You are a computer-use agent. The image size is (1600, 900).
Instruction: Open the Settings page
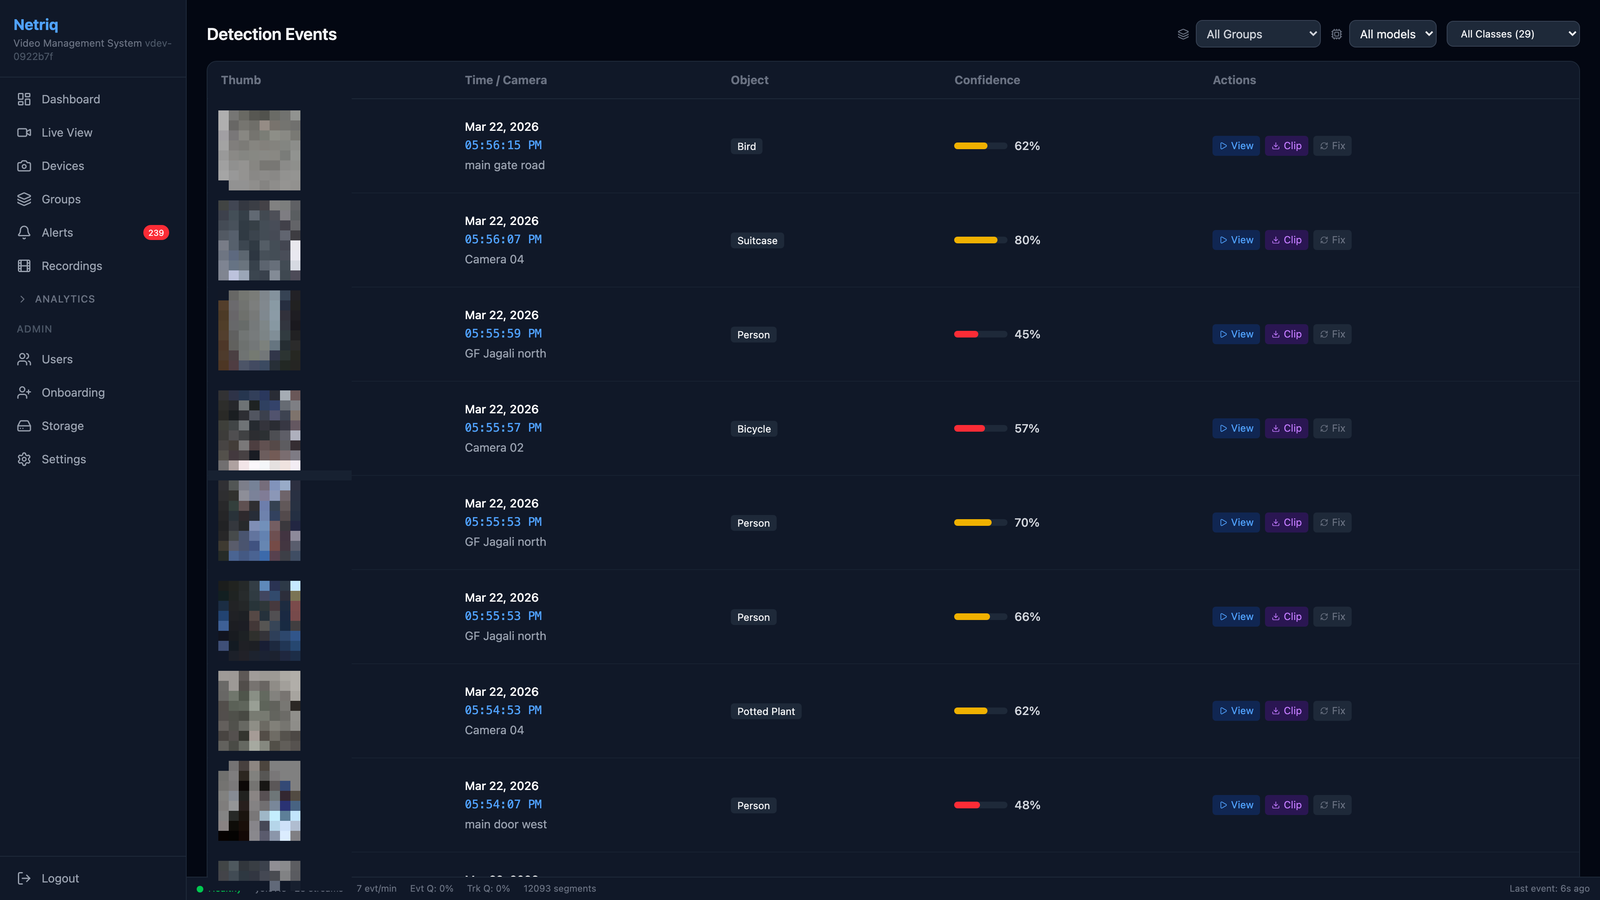(92, 459)
